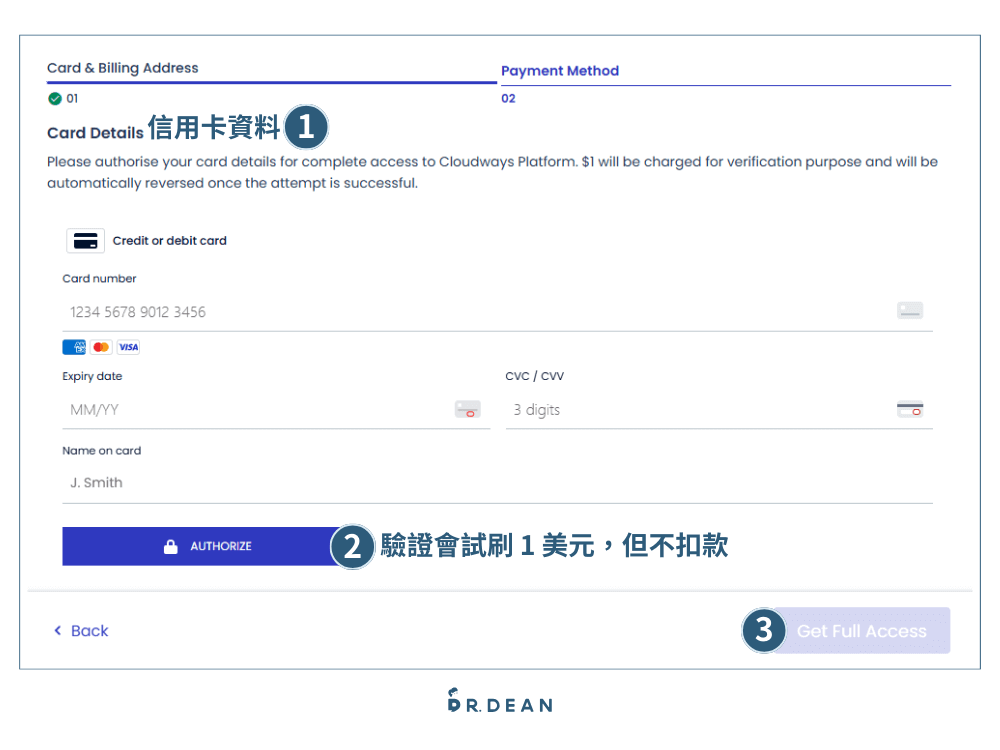Focus the Expiry date MM/YY field
This screenshot has height=750, width=1000.
276,410
